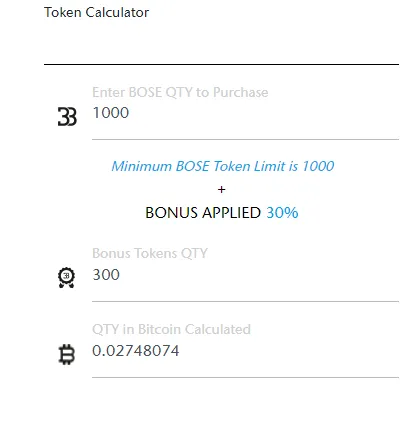Click the Bitcoin amount 0.02748074 field

coord(245,351)
